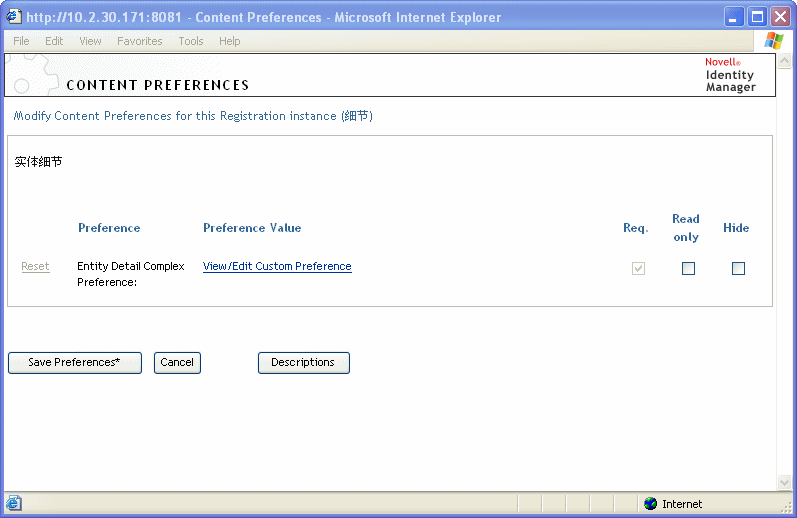
Task: Enable the Hide checkbox
Action: click(x=738, y=268)
